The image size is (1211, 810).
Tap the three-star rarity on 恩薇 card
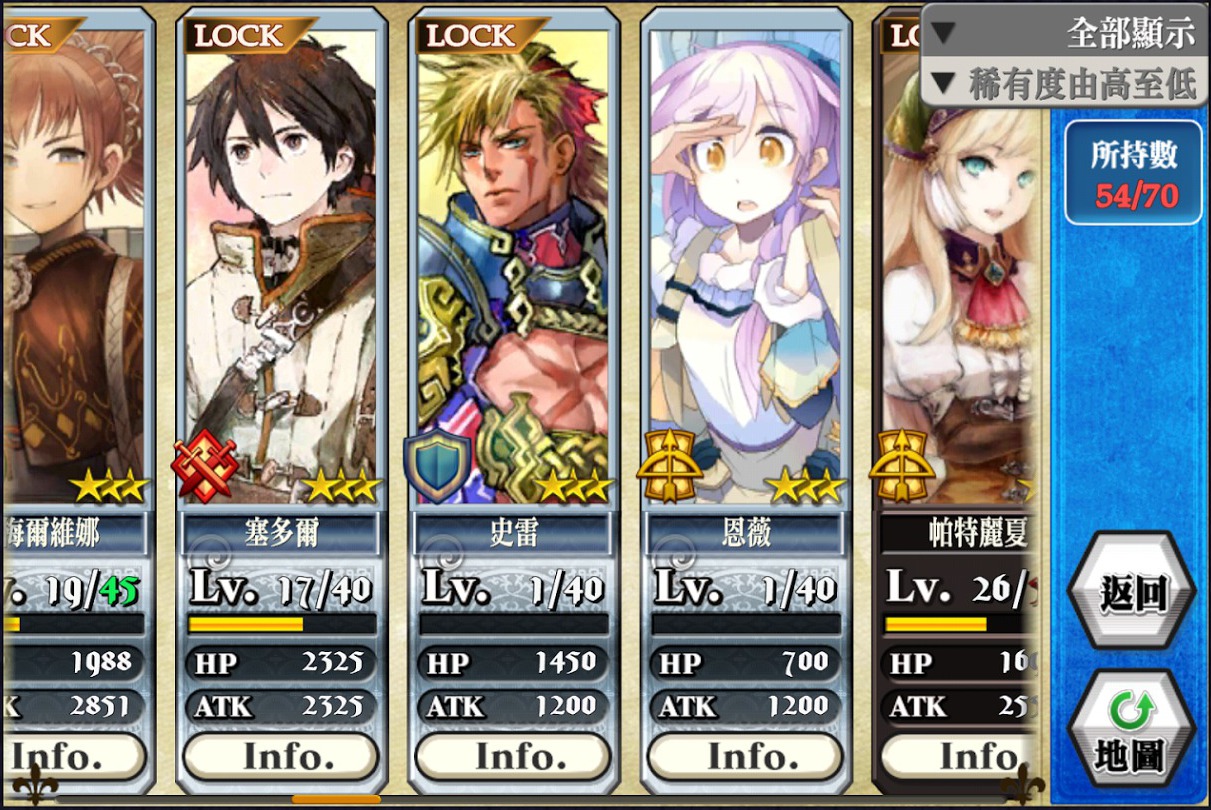pos(805,487)
